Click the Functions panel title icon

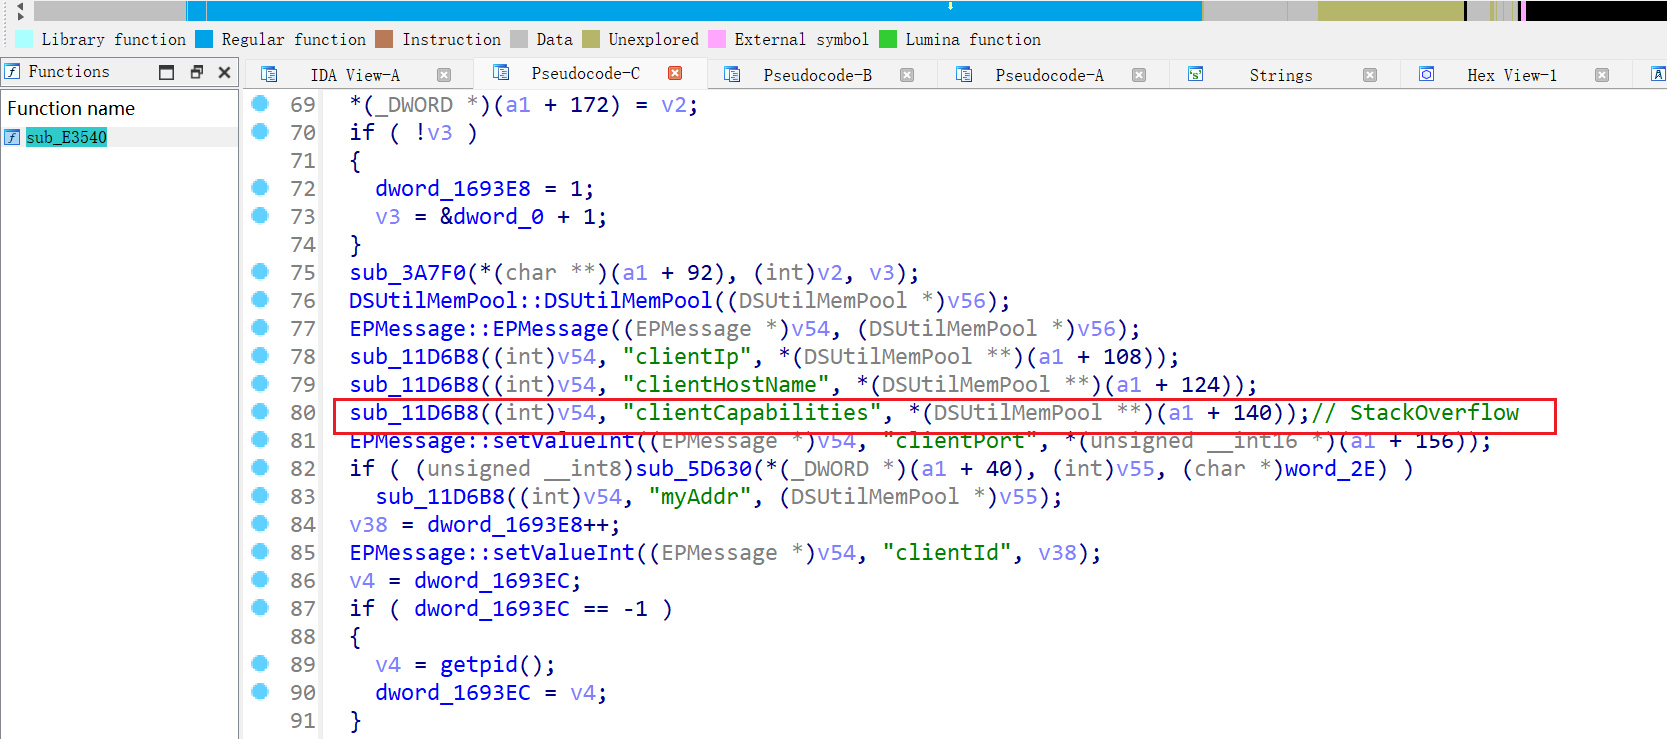tap(12, 71)
